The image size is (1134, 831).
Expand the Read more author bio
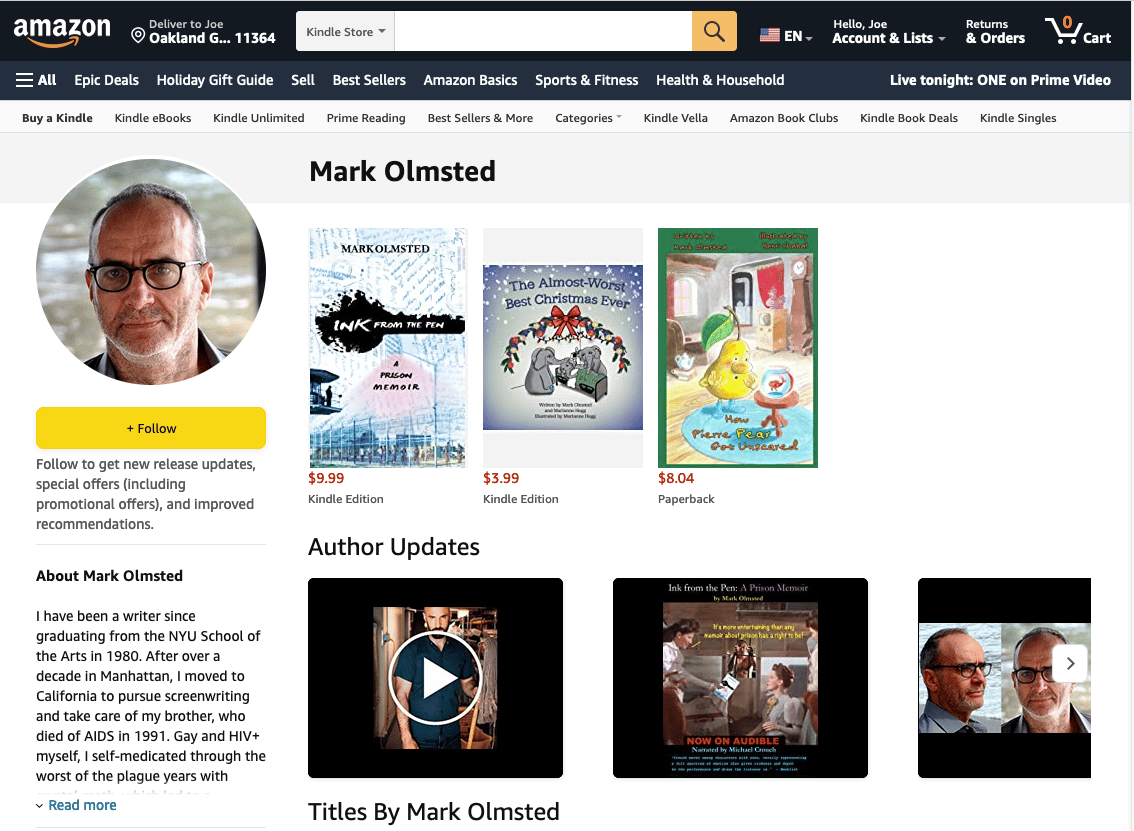pyautogui.click(x=76, y=805)
